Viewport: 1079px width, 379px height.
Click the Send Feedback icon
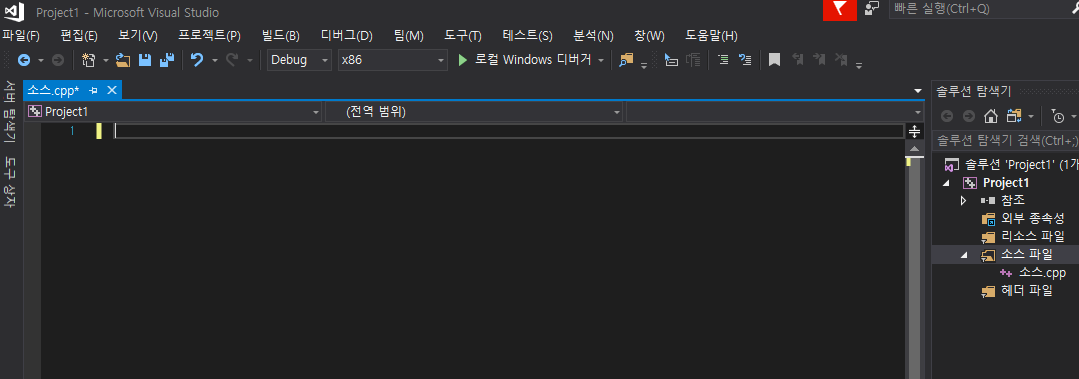pos(872,9)
